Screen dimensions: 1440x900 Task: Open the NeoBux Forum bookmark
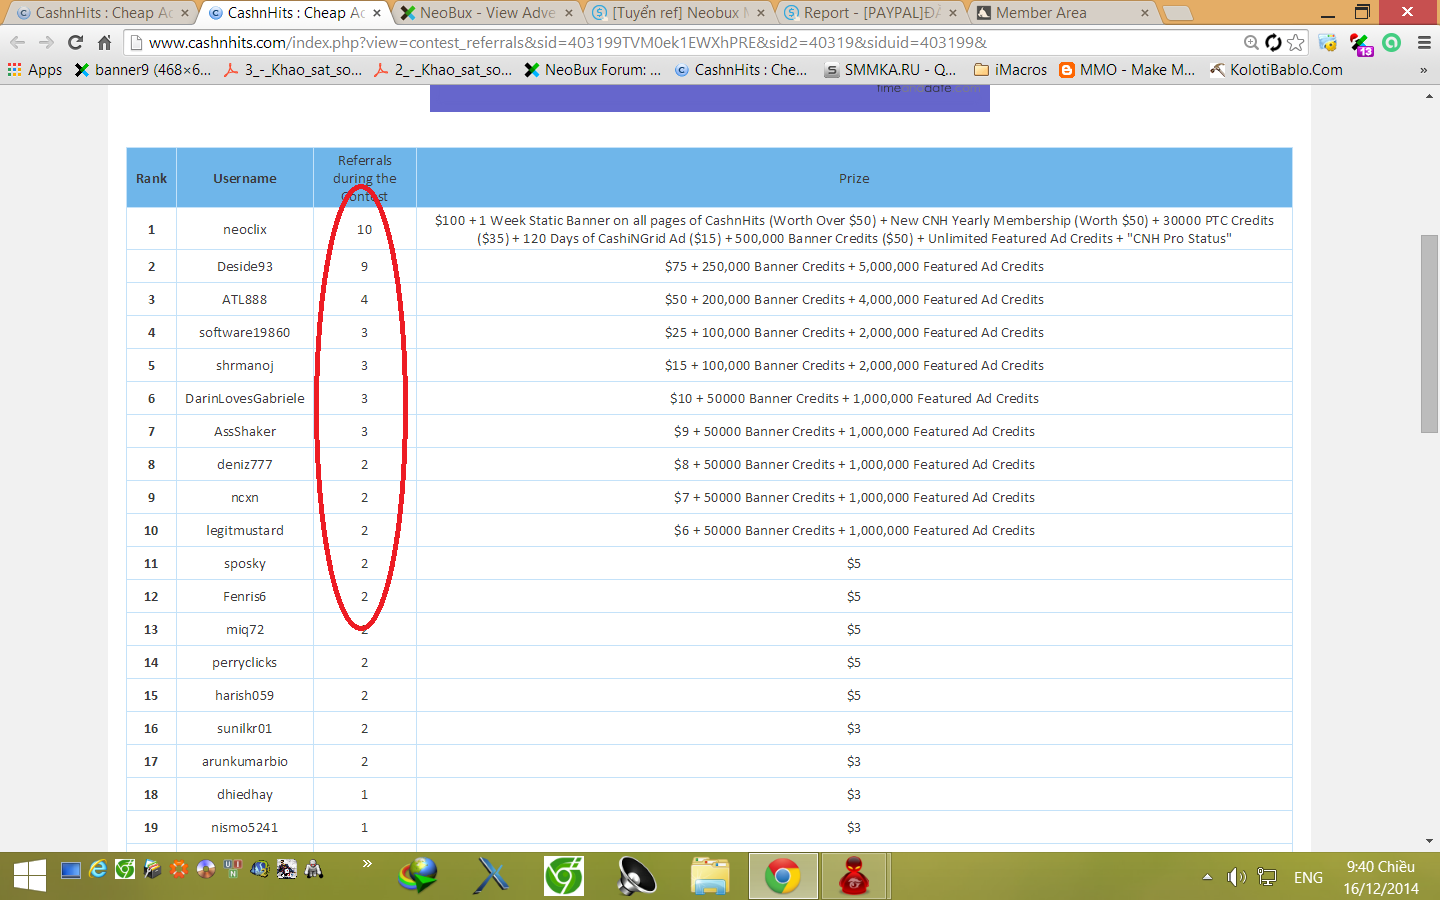[593, 70]
